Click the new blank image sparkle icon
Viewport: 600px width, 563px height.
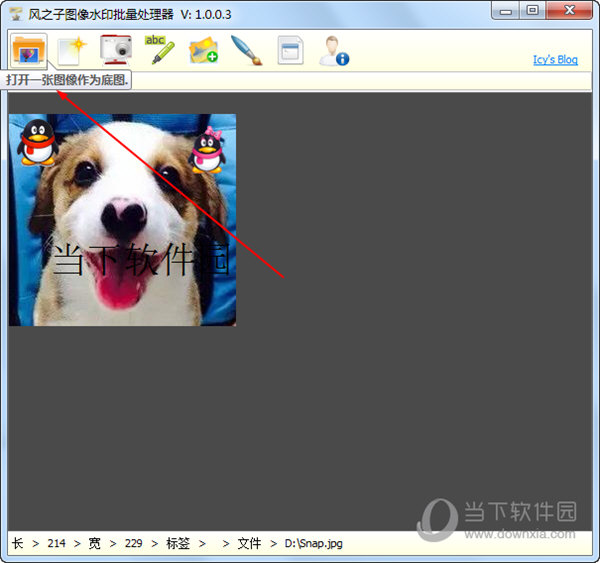click(72, 49)
